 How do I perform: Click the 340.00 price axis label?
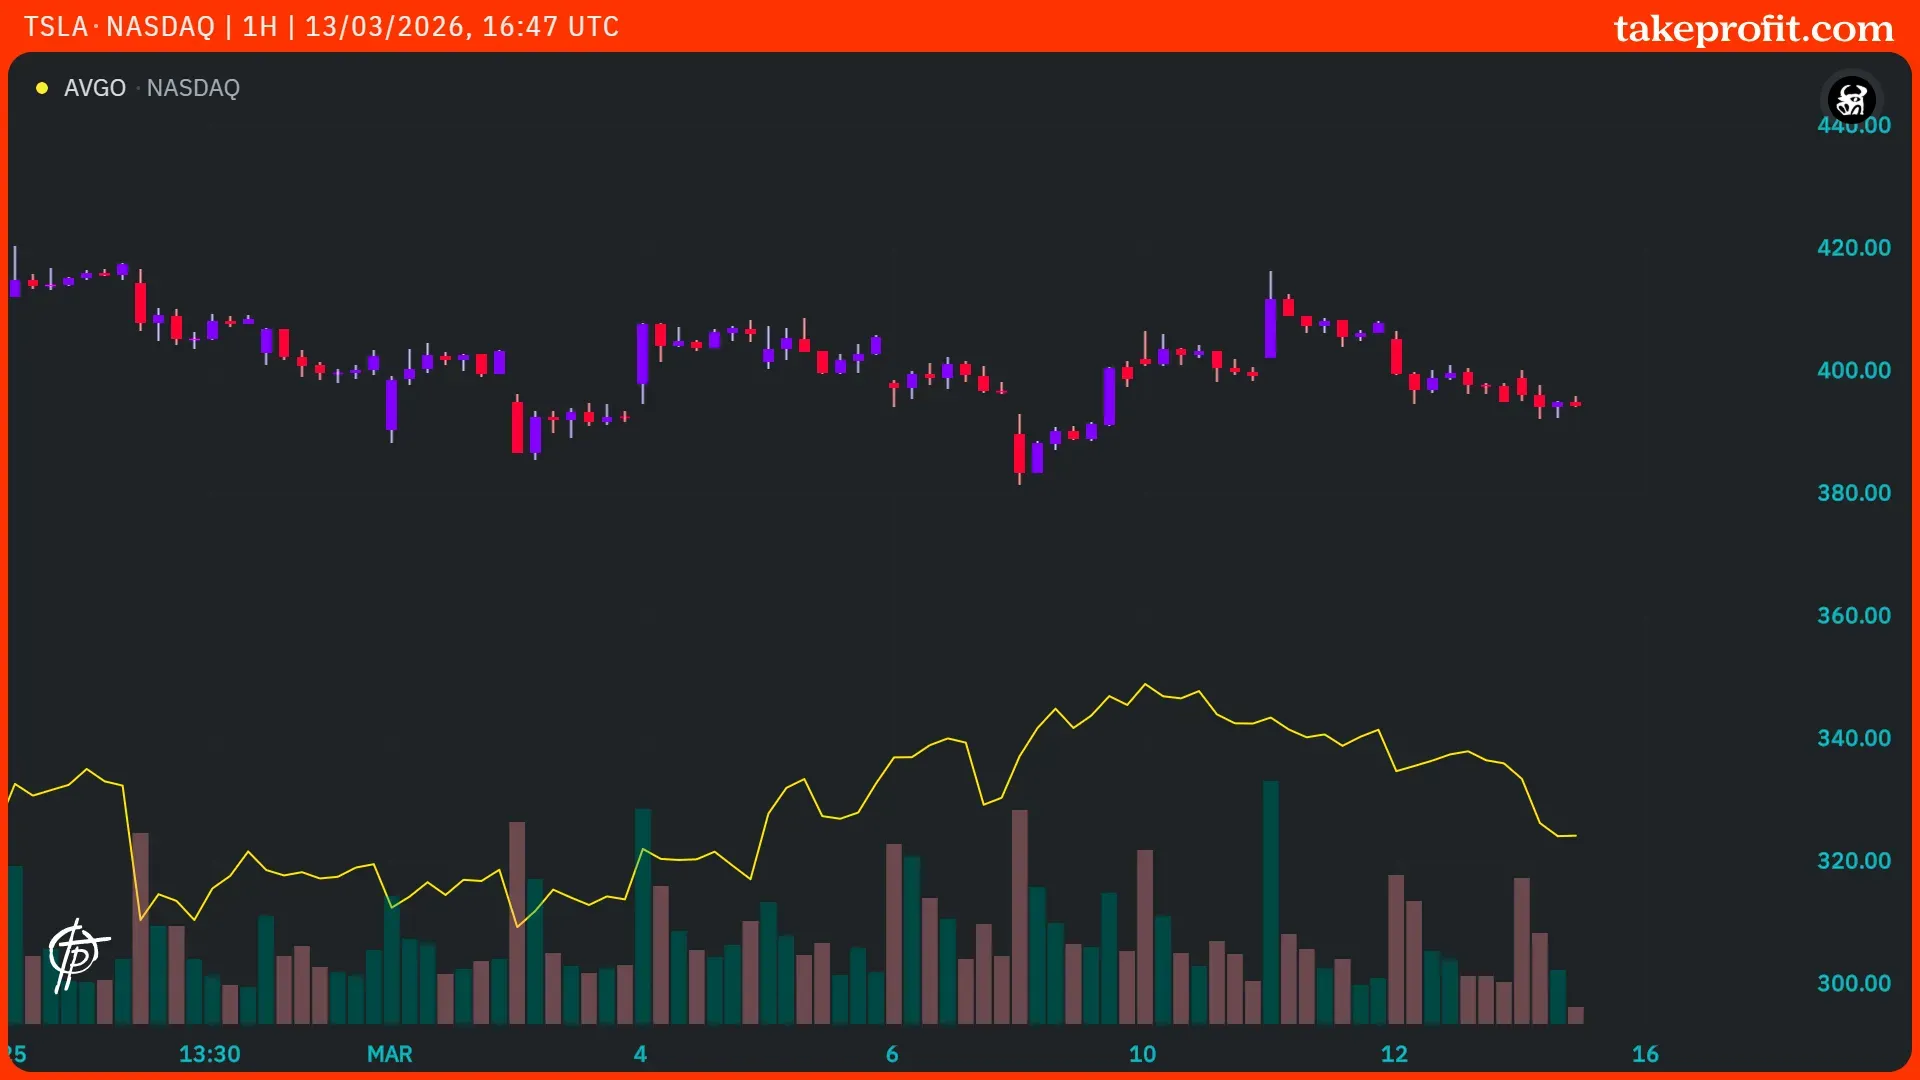[1853, 738]
